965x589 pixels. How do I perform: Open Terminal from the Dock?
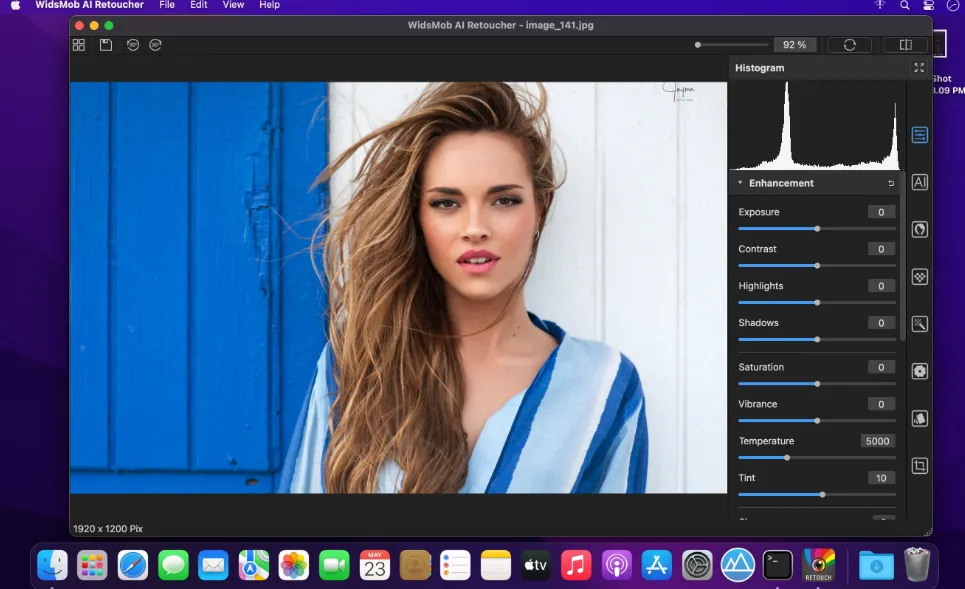(x=778, y=565)
